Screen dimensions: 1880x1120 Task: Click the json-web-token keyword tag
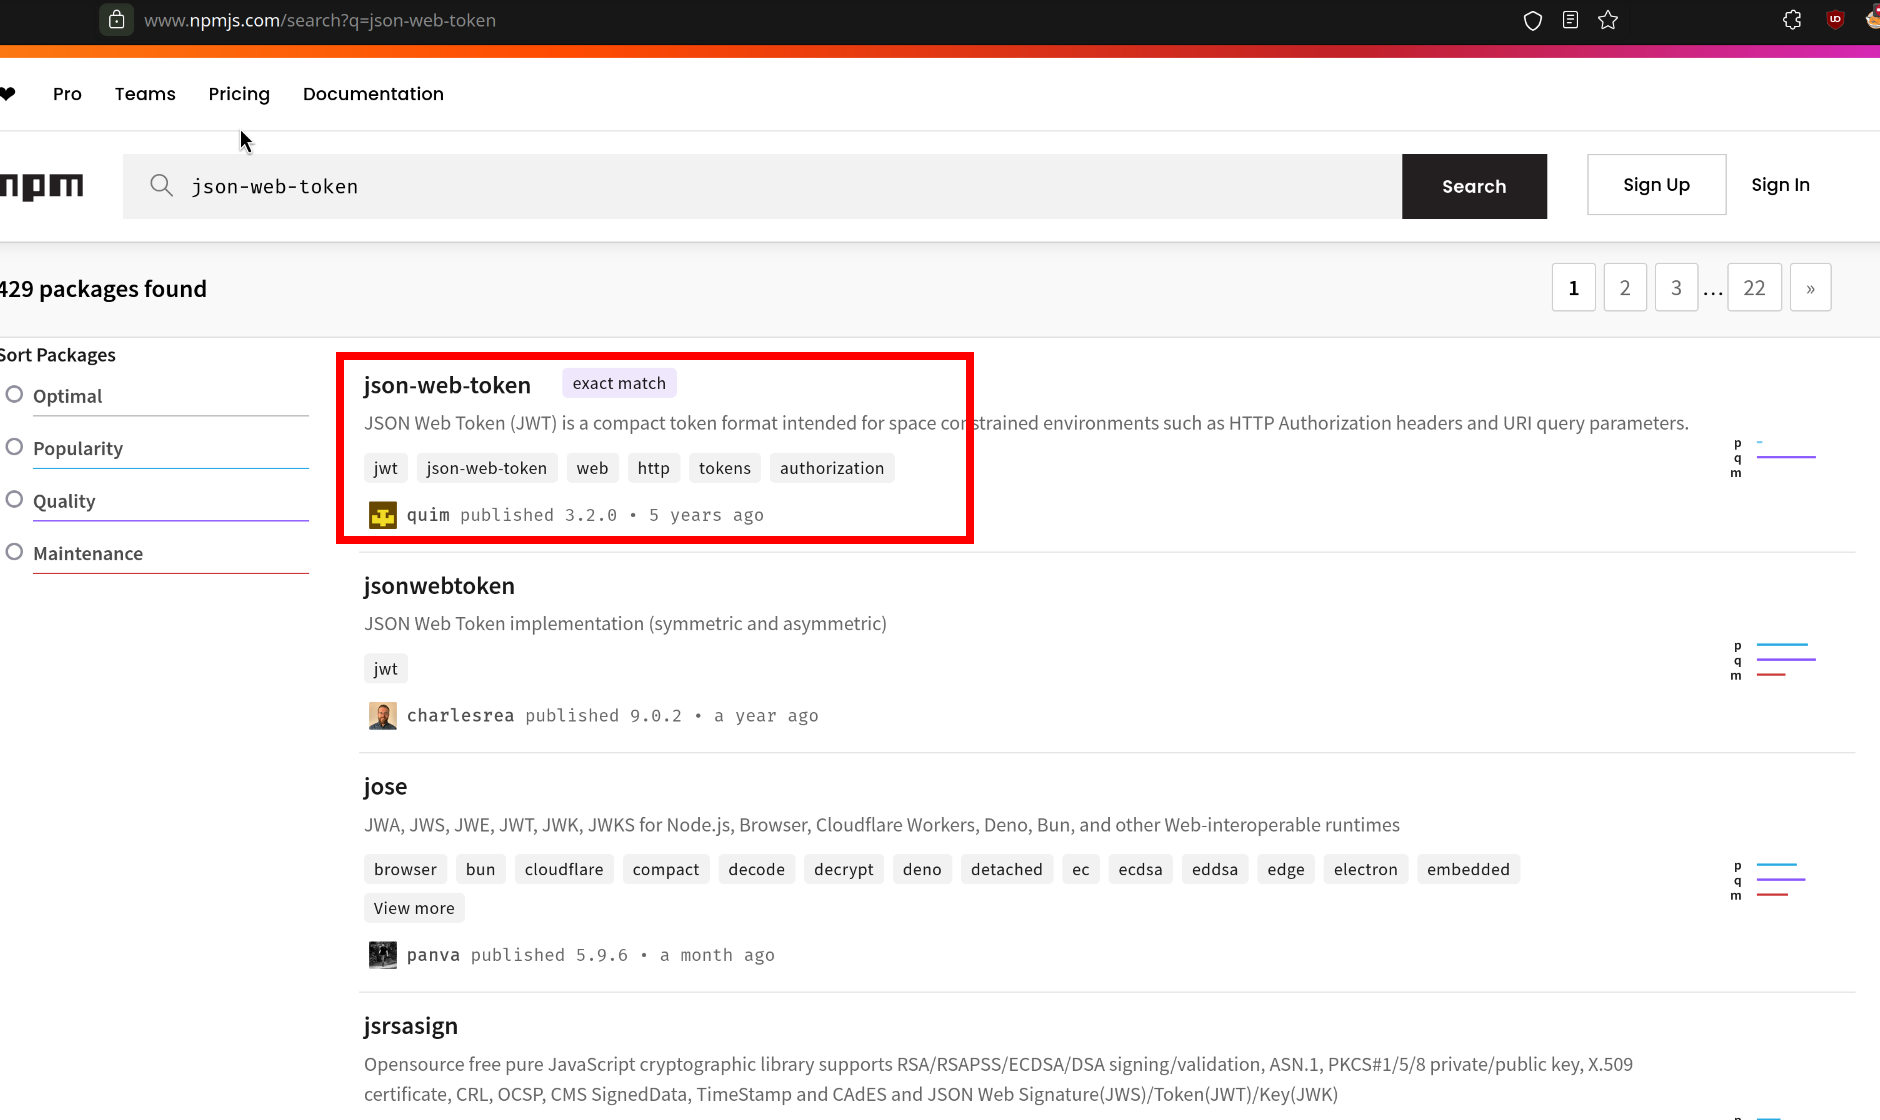[486, 468]
